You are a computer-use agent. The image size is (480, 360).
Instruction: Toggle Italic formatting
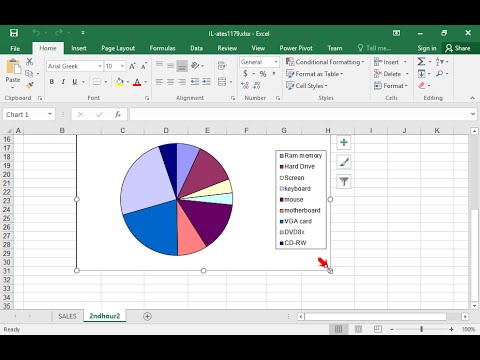coord(63,82)
